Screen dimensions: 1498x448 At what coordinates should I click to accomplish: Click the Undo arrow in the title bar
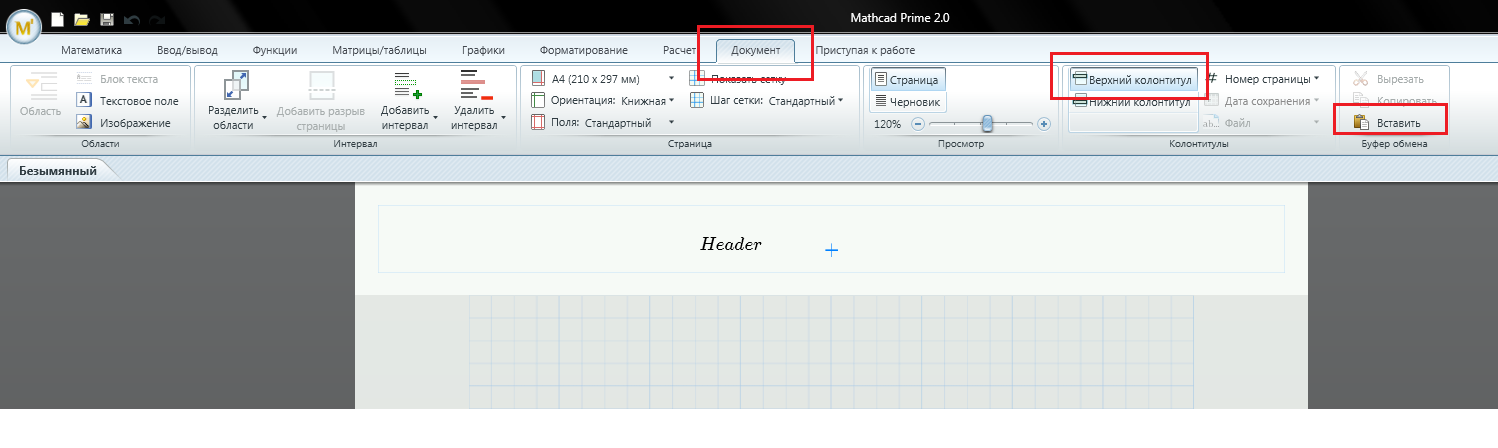(x=131, y=19)
